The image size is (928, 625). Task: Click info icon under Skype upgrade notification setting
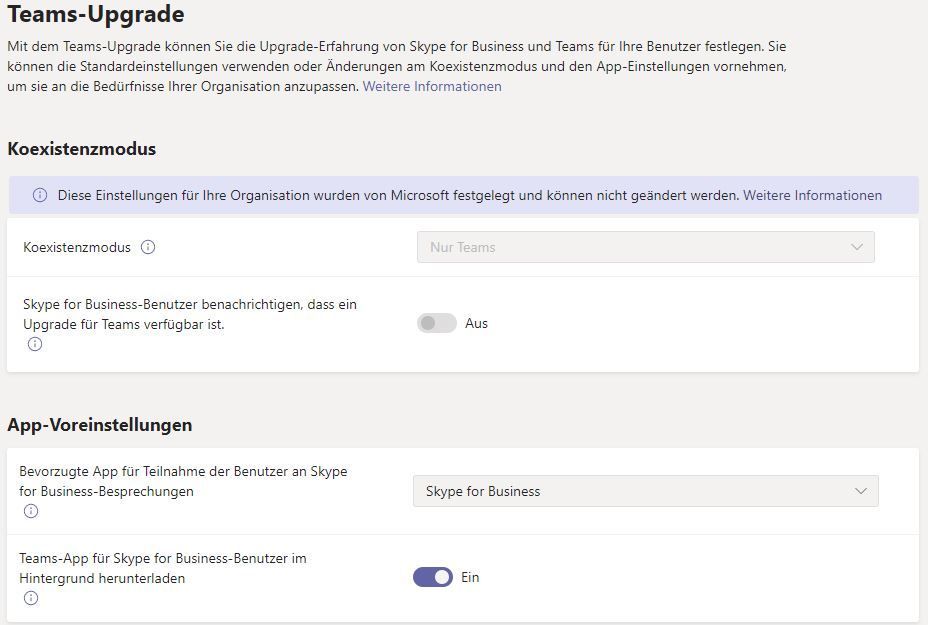click(x=35, y=344)
